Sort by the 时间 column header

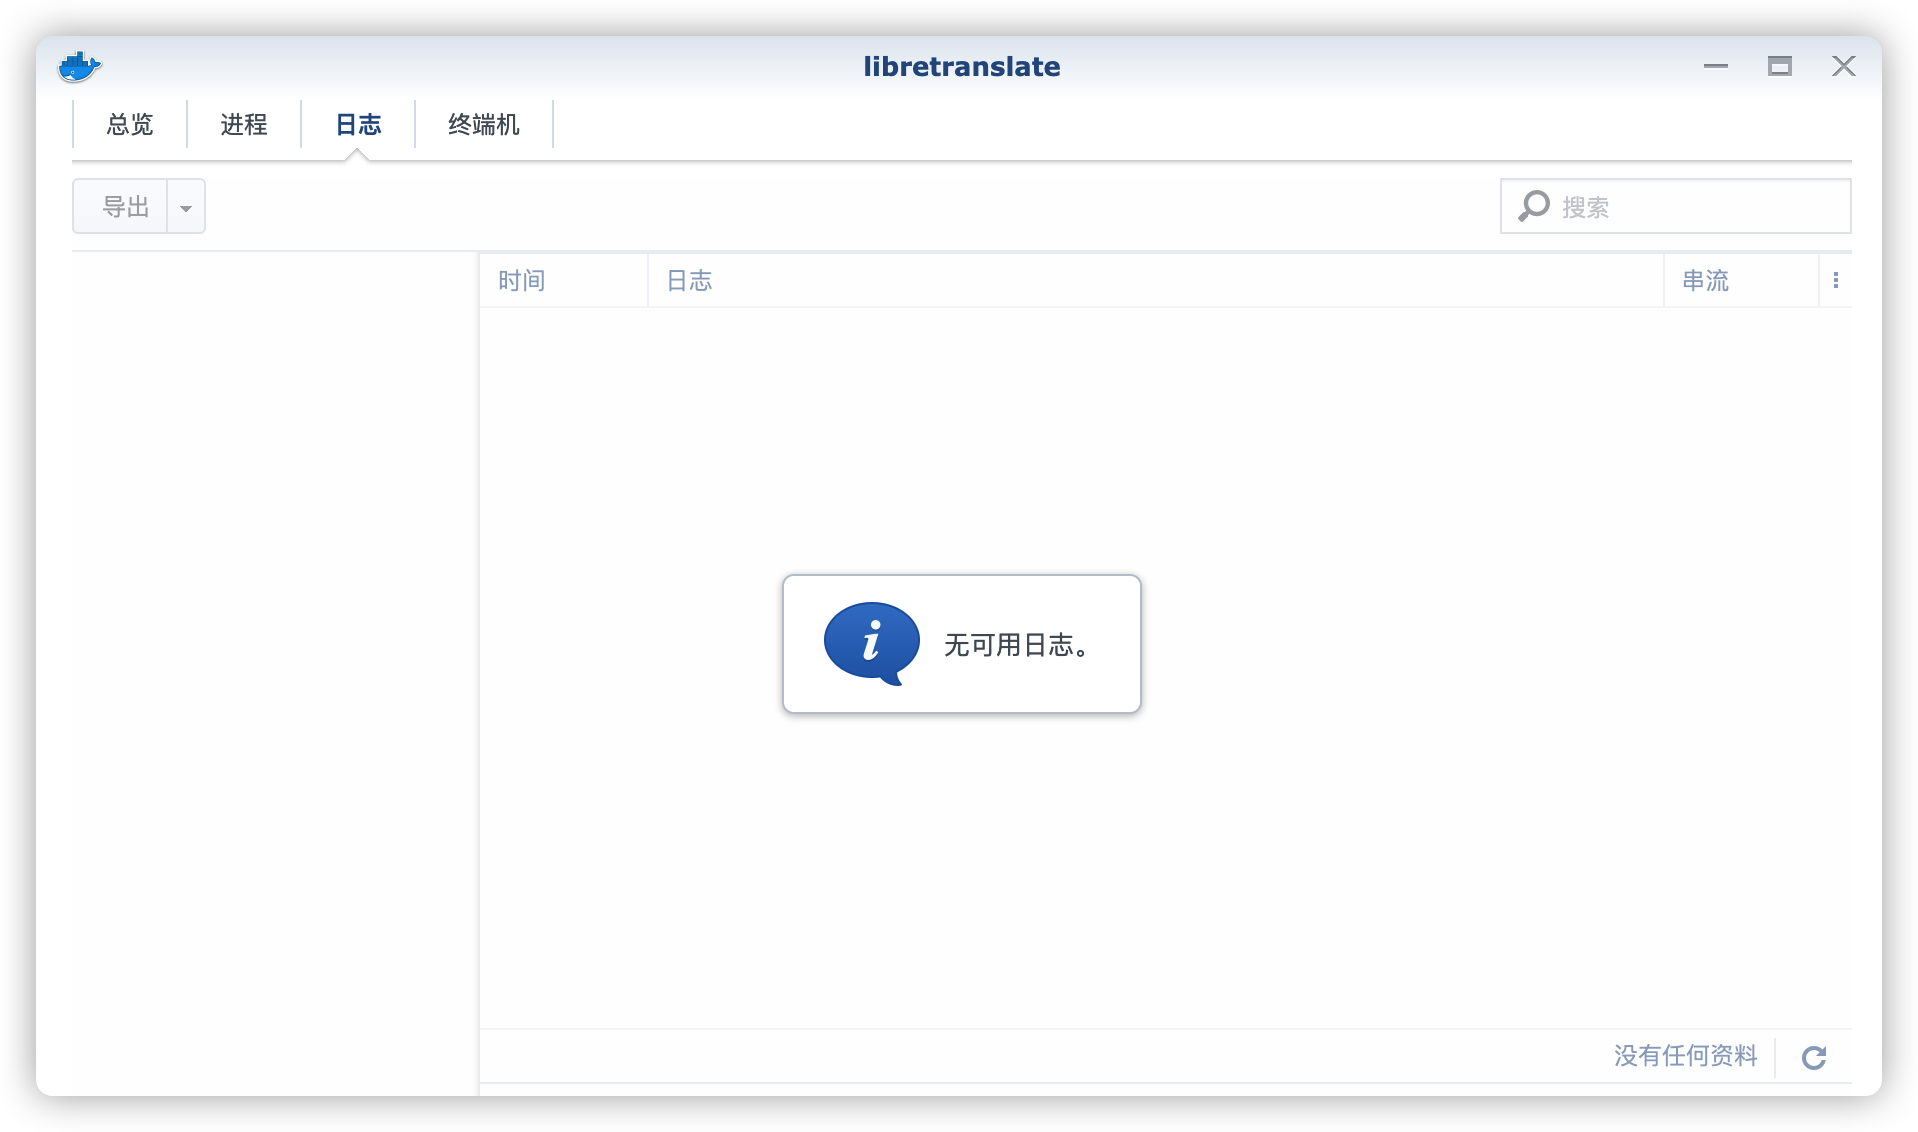pos(564,281)
